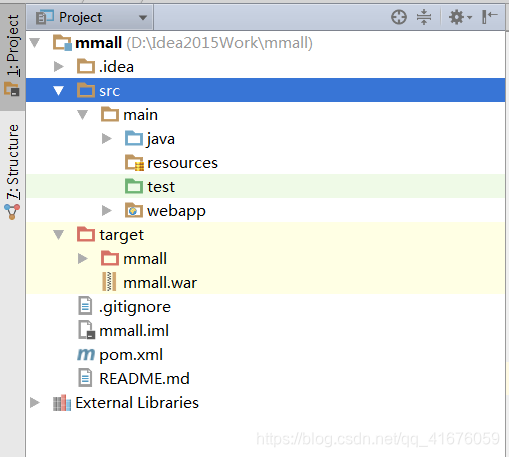Viewport: 509px width, 457px height.
Task: Collapse the target folder
Action: click(x=59, y=235)
